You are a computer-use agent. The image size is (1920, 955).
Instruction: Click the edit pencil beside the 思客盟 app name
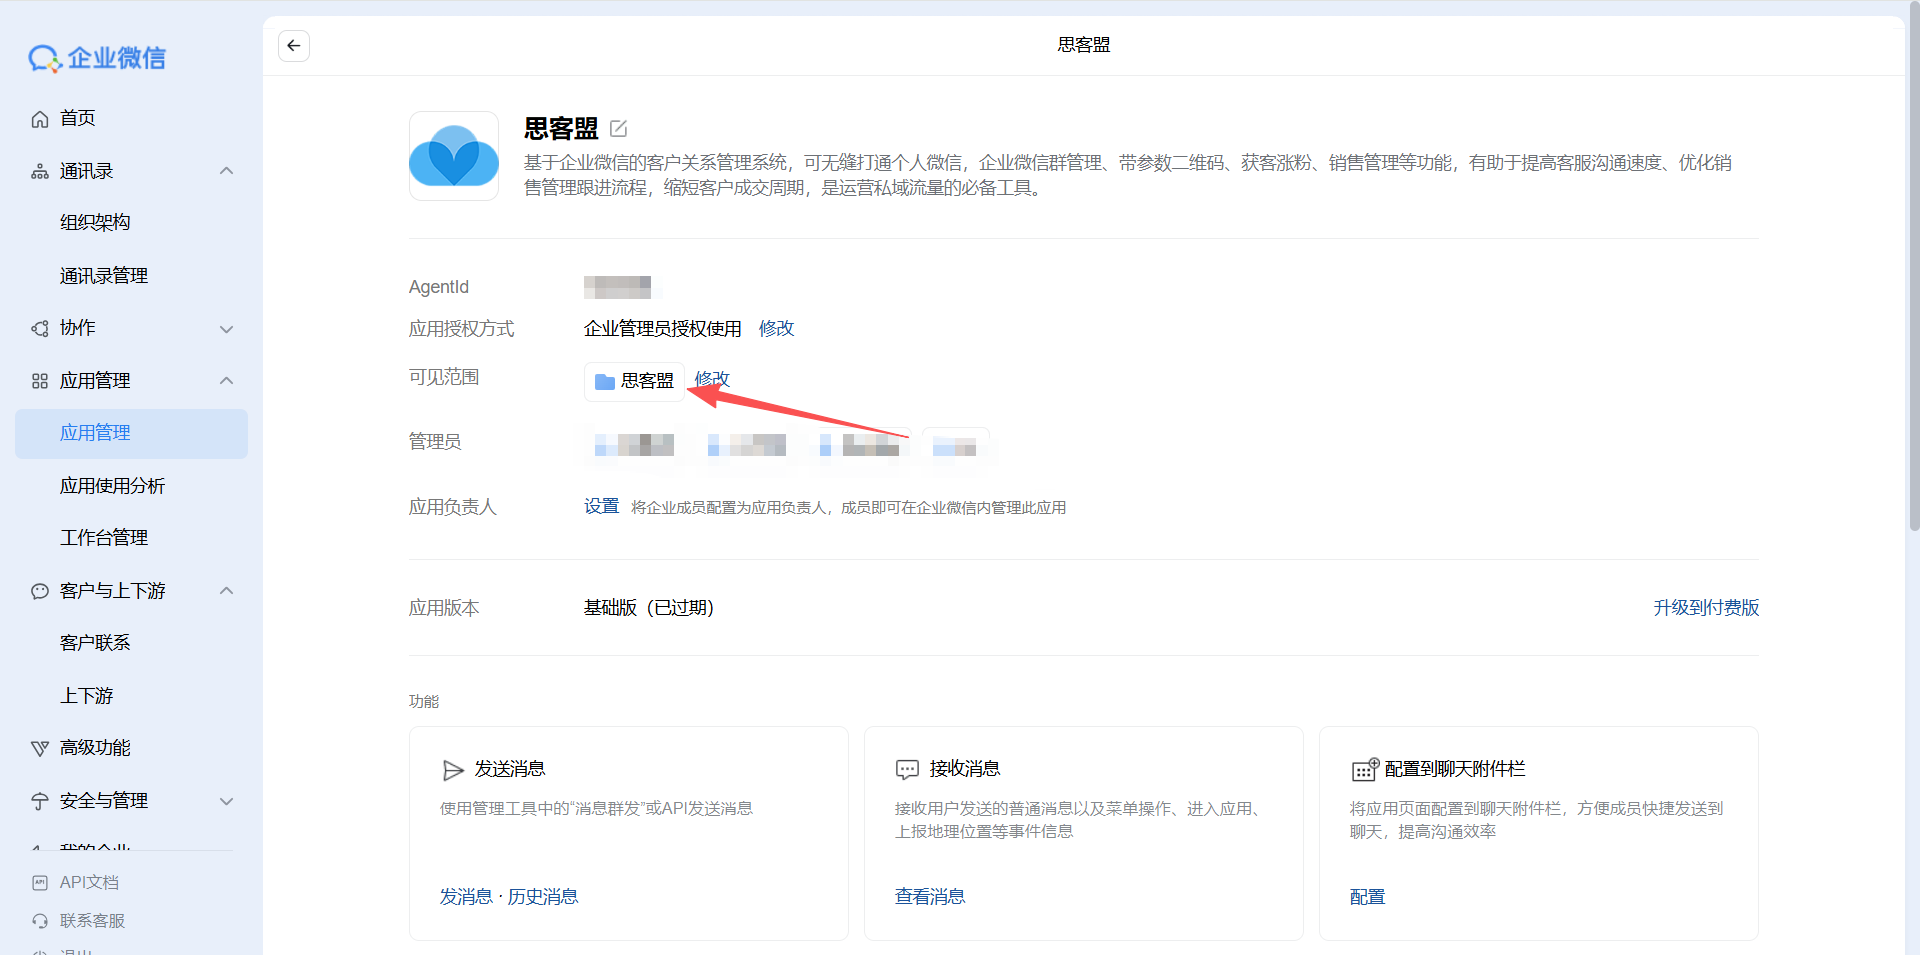[x=618, y=128]
